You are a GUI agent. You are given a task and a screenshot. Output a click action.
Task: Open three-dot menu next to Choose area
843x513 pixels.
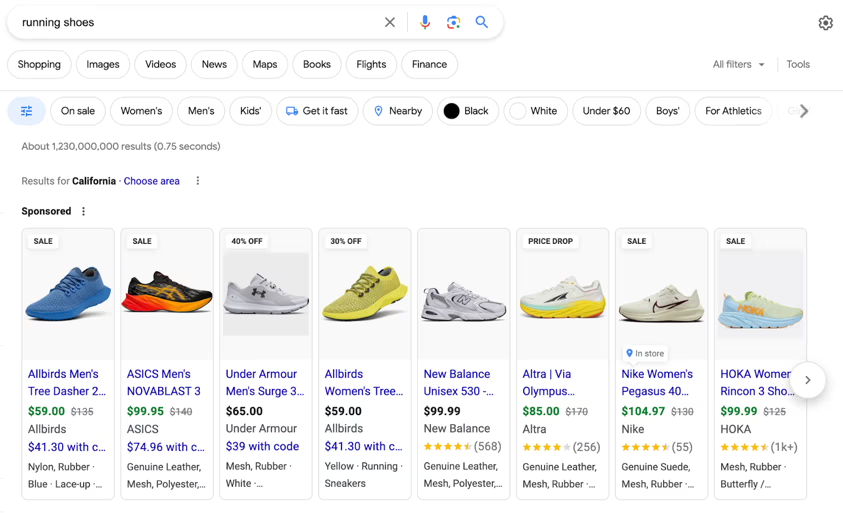pos(198,181)
